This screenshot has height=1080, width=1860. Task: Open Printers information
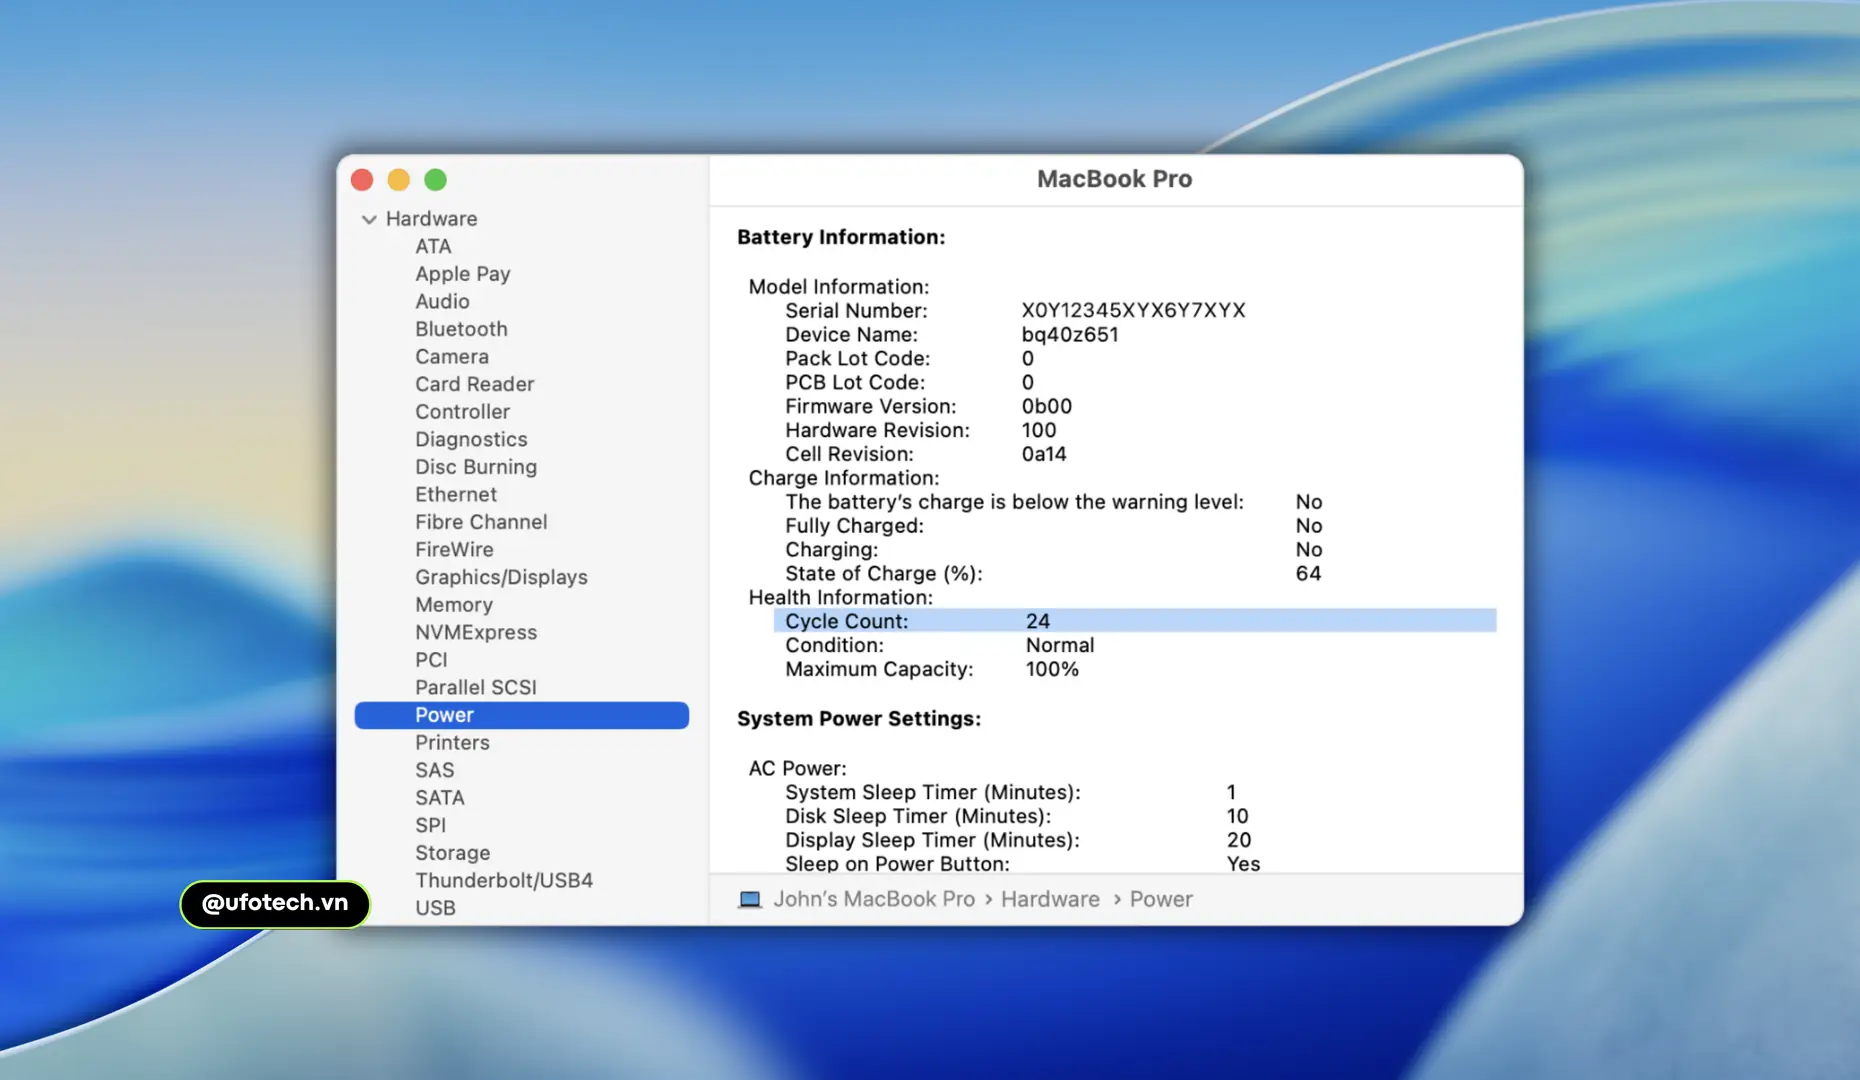coord(452,743)
